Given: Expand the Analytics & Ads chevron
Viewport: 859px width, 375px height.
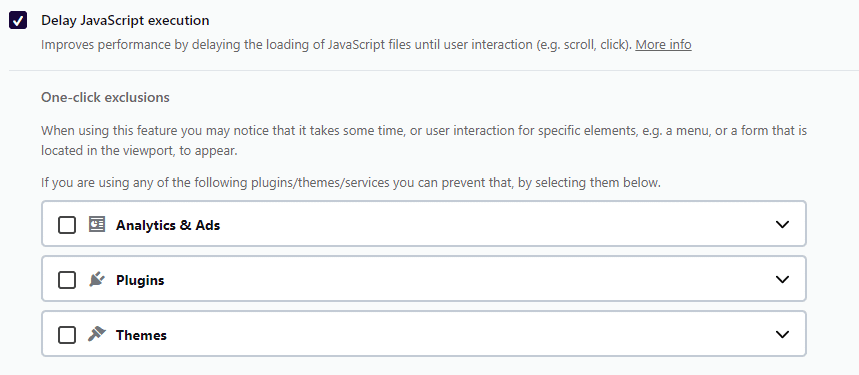Looking at the screenshot, I should [x=782, y=224].
